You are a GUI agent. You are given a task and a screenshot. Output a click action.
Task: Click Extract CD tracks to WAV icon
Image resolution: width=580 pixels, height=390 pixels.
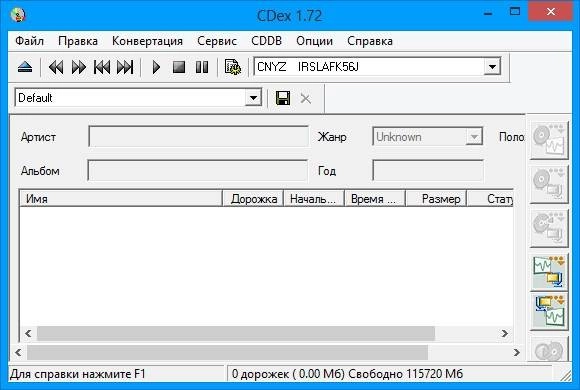(549, 140)
